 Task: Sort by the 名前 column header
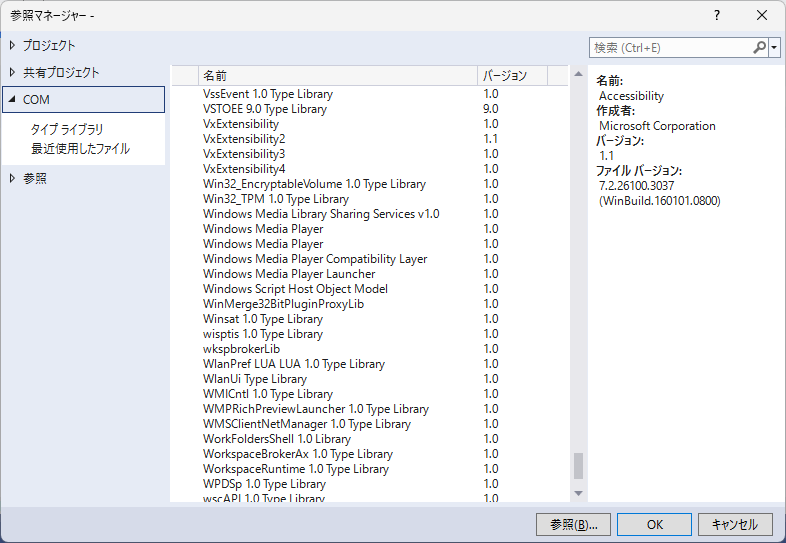click(338, 76)
